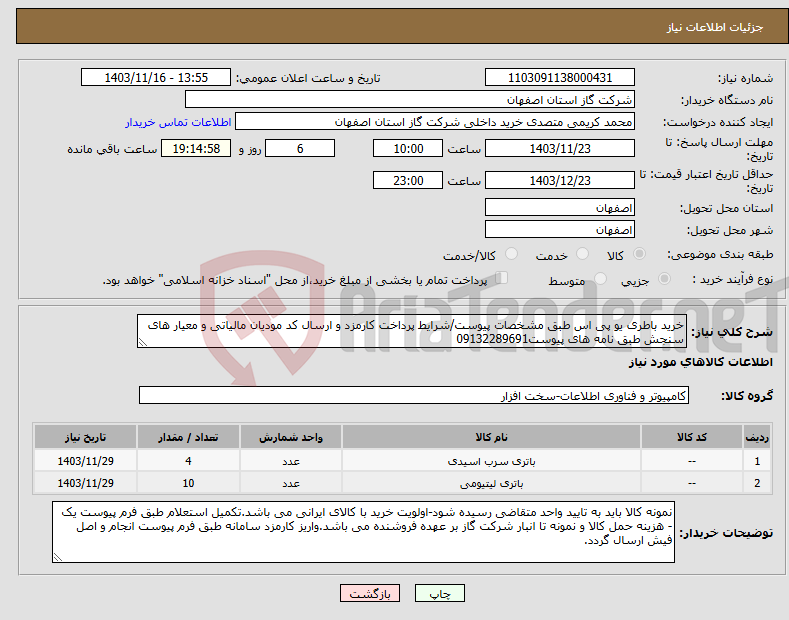
Task: Click the remaining time field 19:14:58
Action: pos(196,148)
